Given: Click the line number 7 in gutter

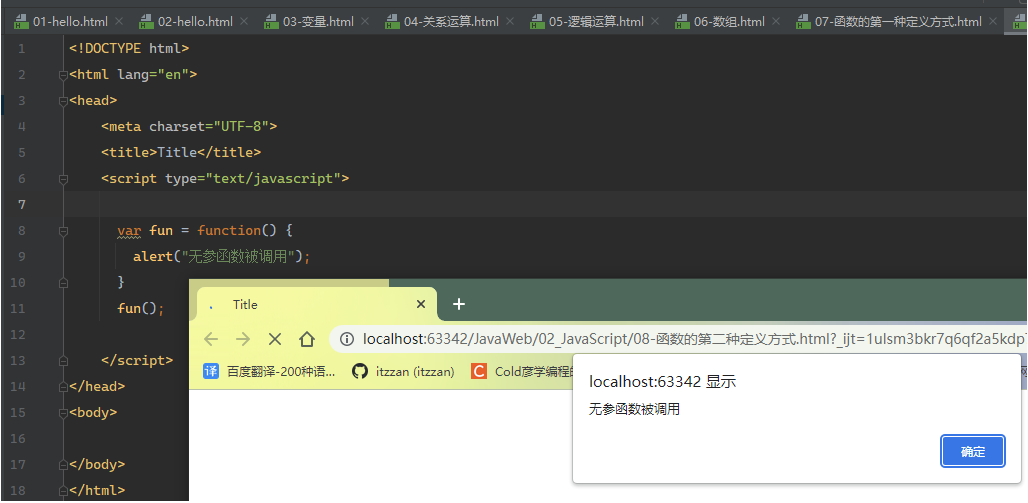Looking at the screenshot, I should click(x=22, y=205).
